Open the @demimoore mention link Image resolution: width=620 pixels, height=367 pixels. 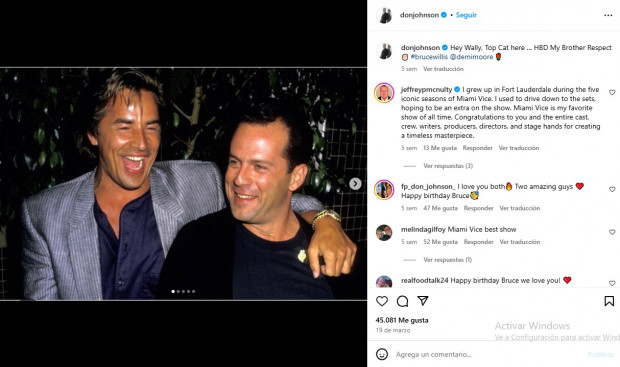pos(471,57)
